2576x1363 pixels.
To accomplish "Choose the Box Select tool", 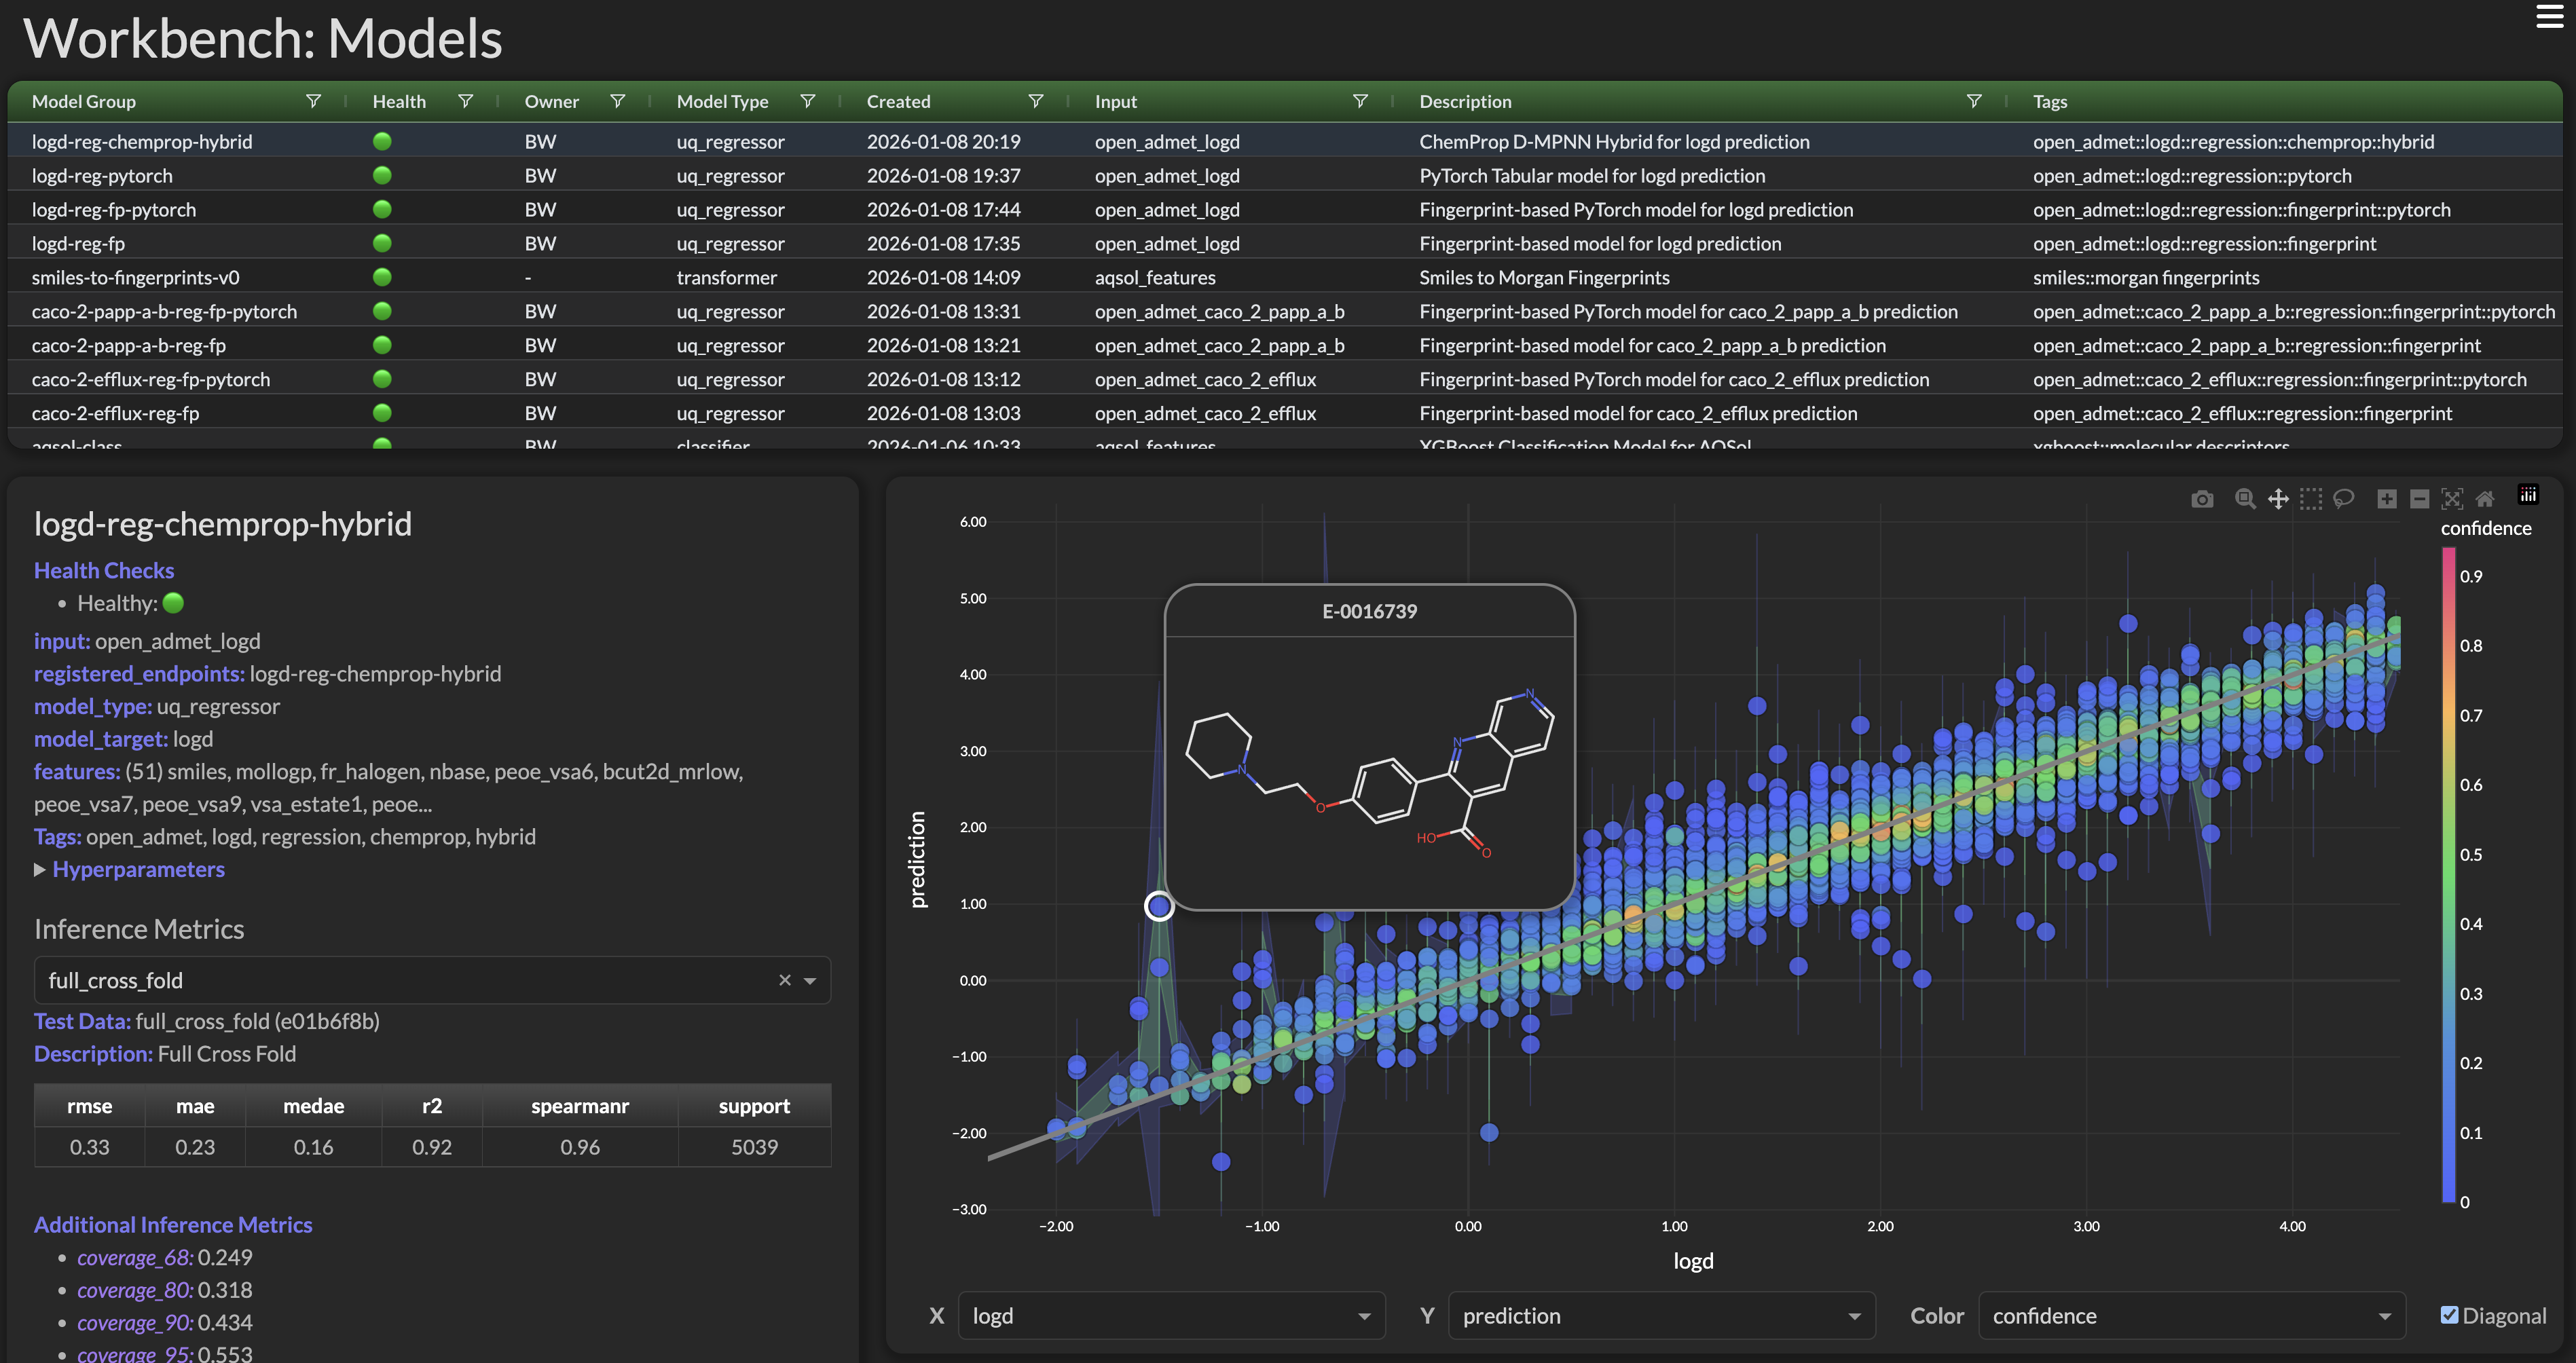I will point(2311,499).
